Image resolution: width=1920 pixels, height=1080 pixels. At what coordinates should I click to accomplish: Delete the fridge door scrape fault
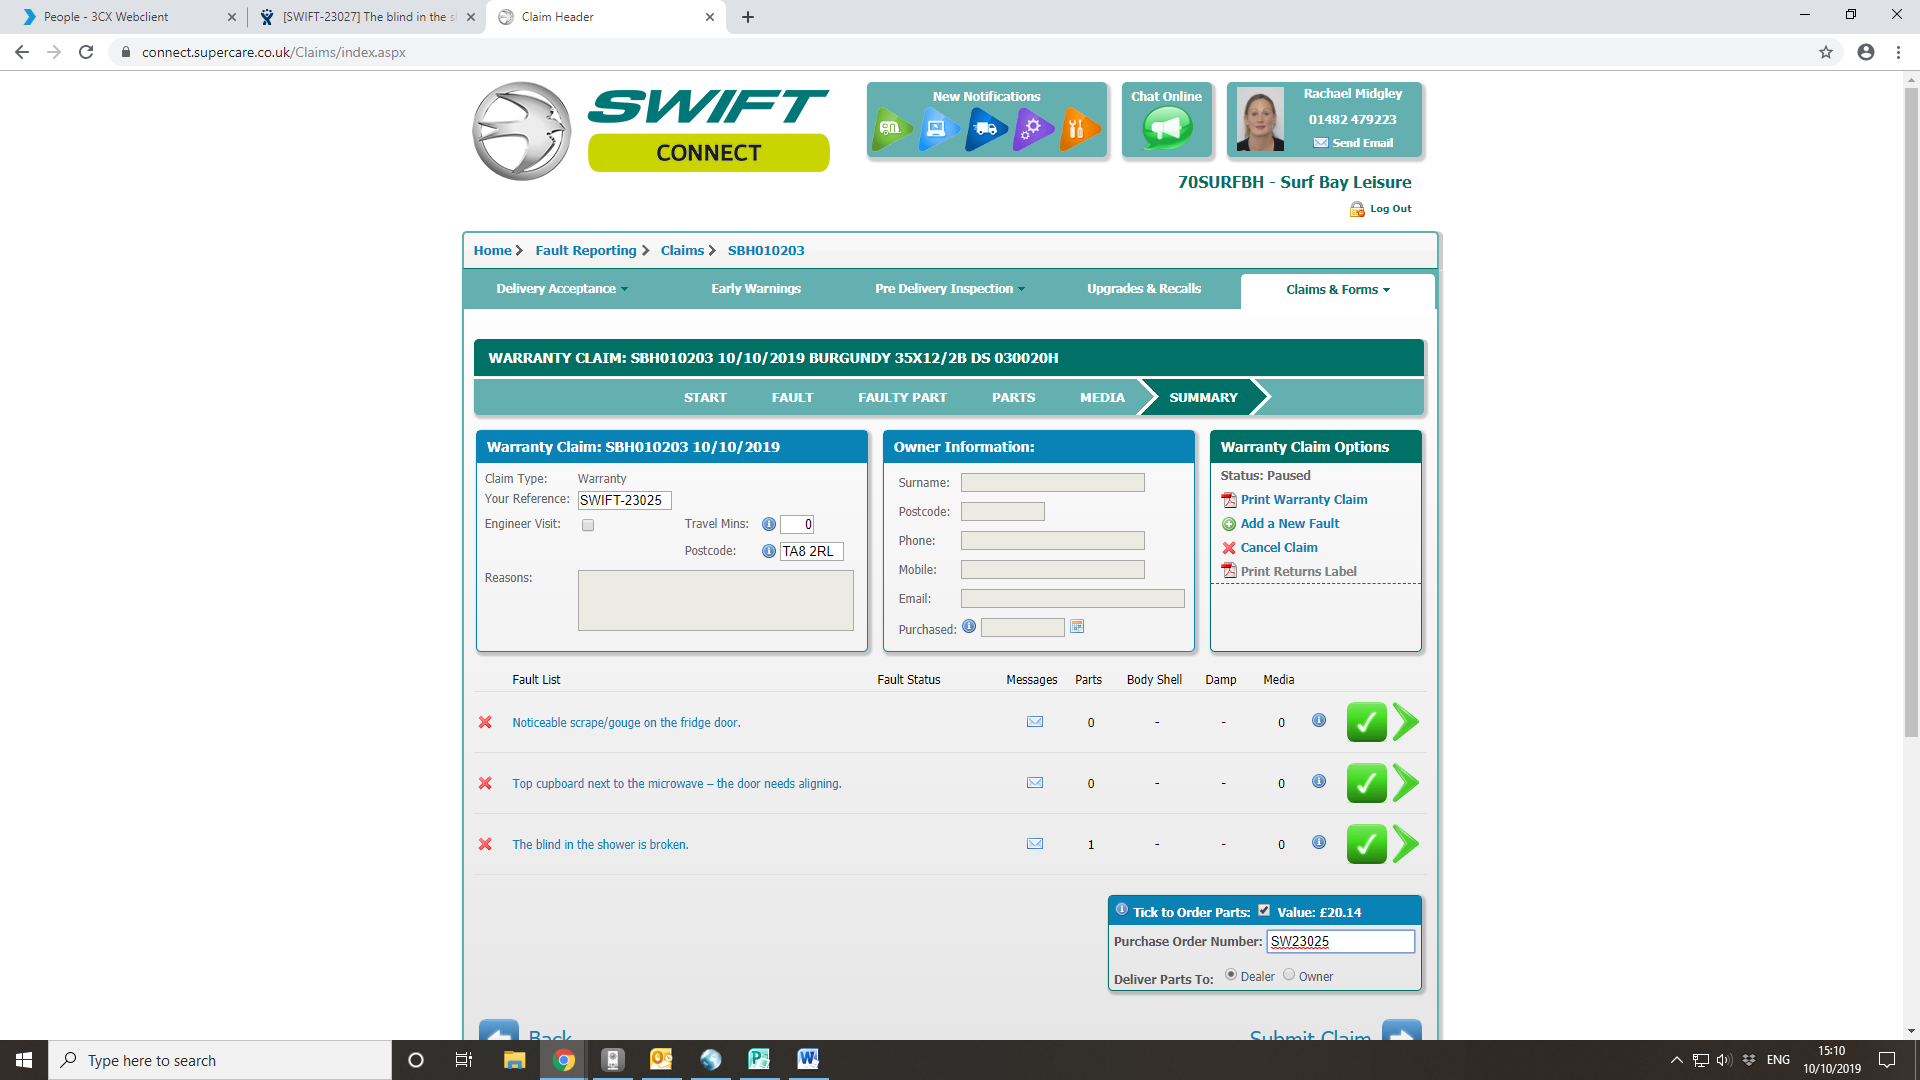point(485,722)
